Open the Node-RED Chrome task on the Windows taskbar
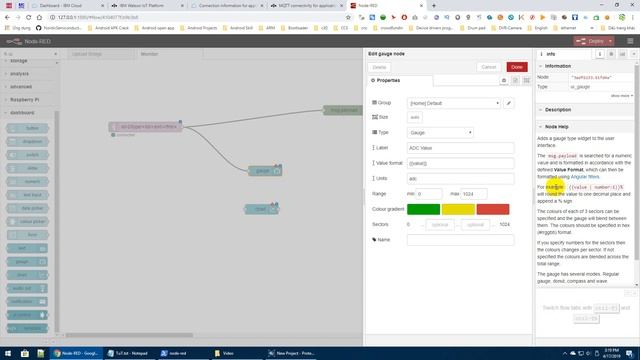This screenshot has width=640, height=360. click(76, 353)
